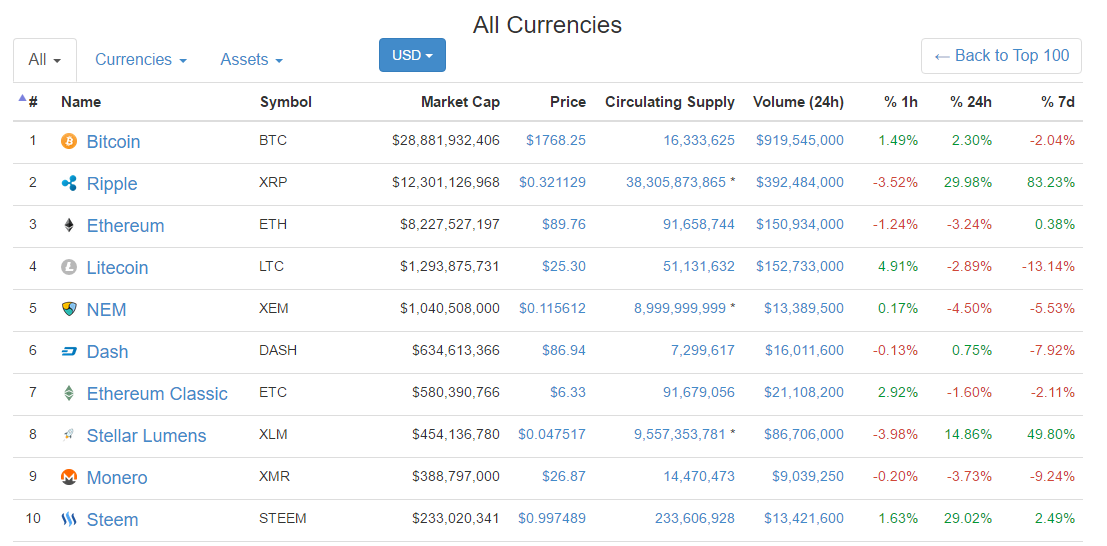Open the Ethereum Classic name link
This screenshot has width=1107, height=546.
coord(157,394)
